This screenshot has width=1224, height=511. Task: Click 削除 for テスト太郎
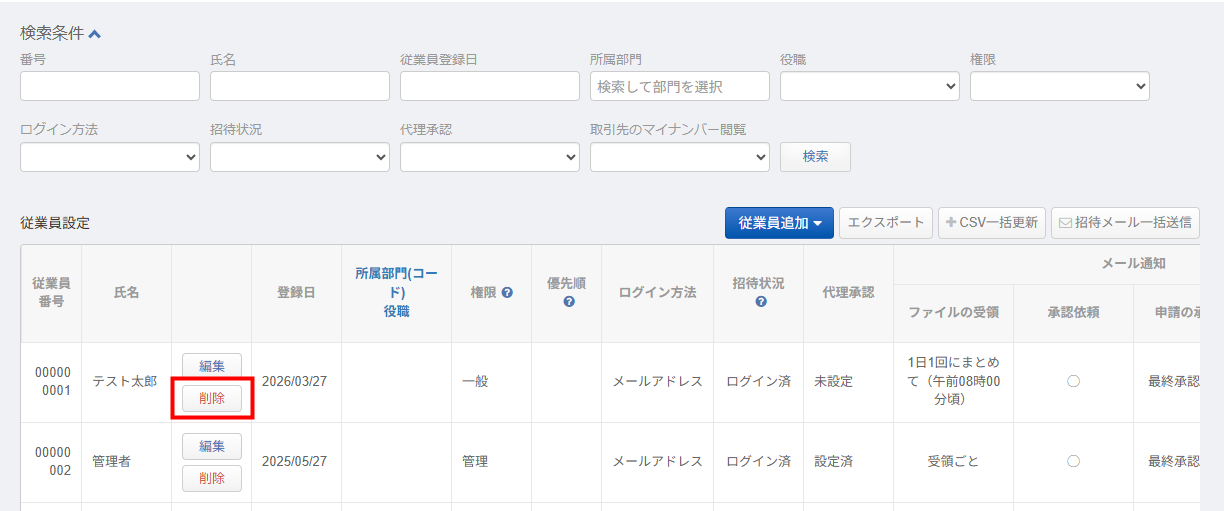(211, 398)
